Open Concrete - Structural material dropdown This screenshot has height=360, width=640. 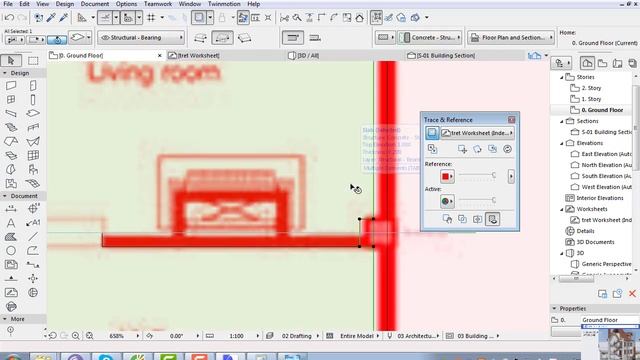pos(430,38)
